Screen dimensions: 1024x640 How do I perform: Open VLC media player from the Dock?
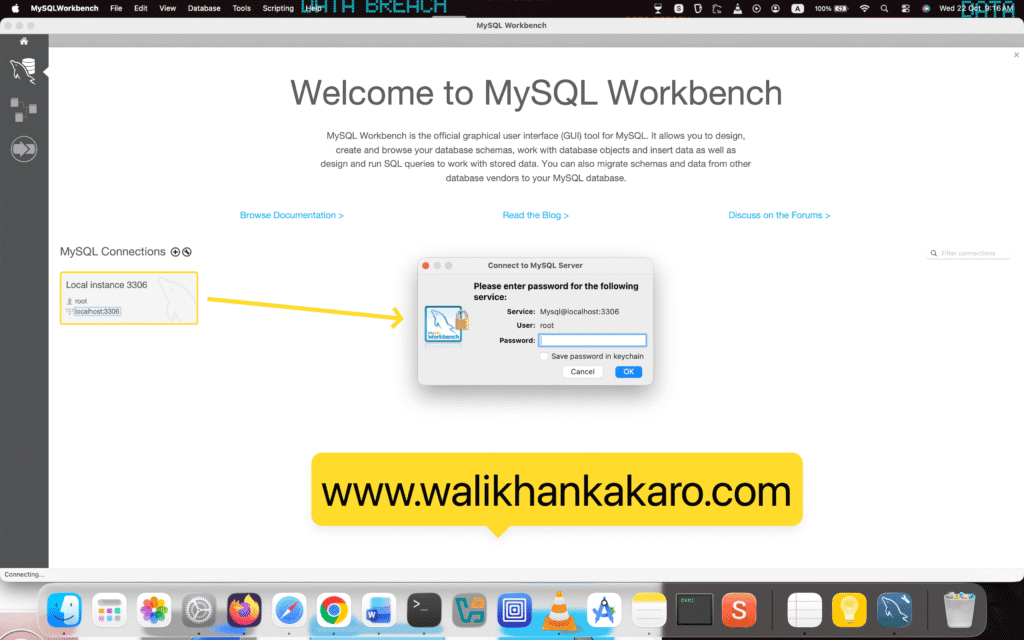pos(558,610)
